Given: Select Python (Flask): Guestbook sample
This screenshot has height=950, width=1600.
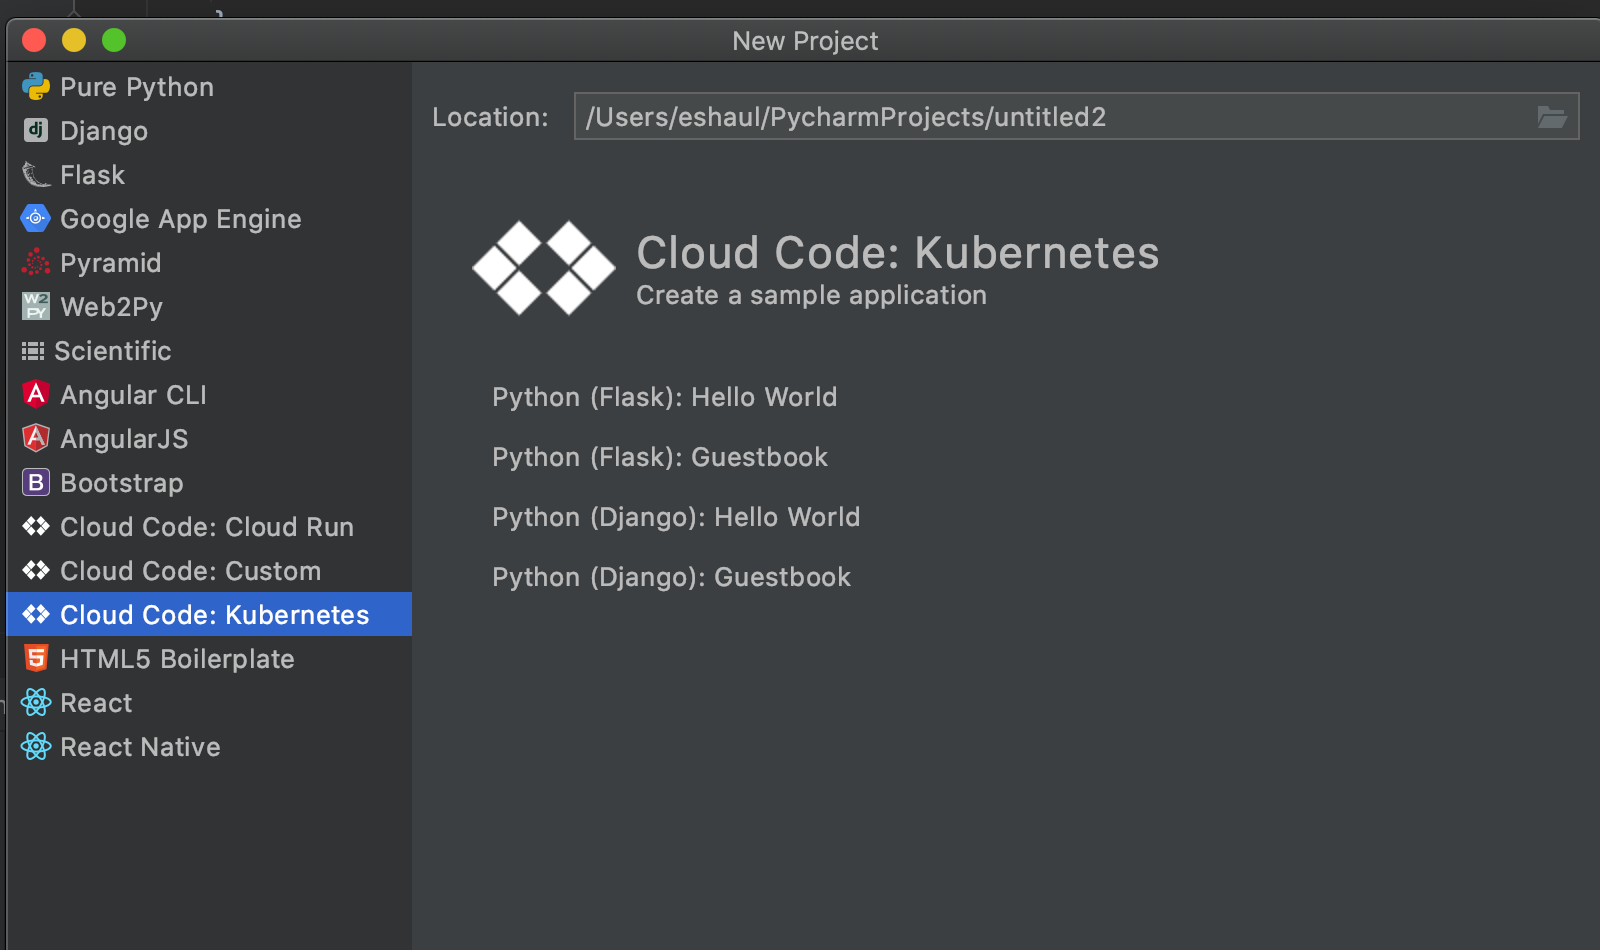Looking at the screenshot, I should [660, 457].
